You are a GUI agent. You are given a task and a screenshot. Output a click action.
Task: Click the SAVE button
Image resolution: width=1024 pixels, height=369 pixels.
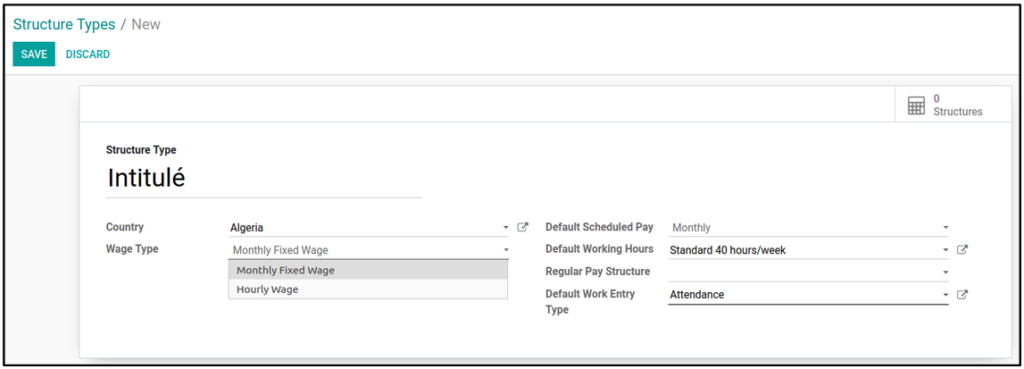(34, 54)
